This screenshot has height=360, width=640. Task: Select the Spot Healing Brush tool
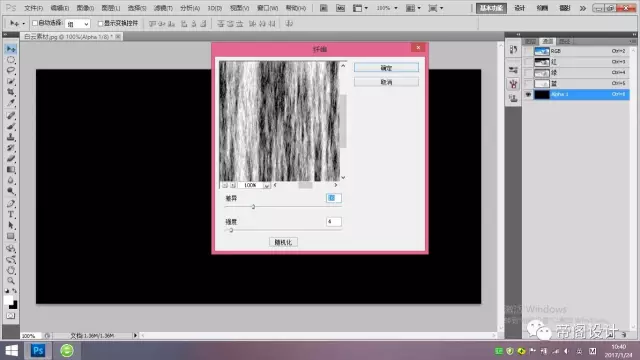tap(11, 116)
